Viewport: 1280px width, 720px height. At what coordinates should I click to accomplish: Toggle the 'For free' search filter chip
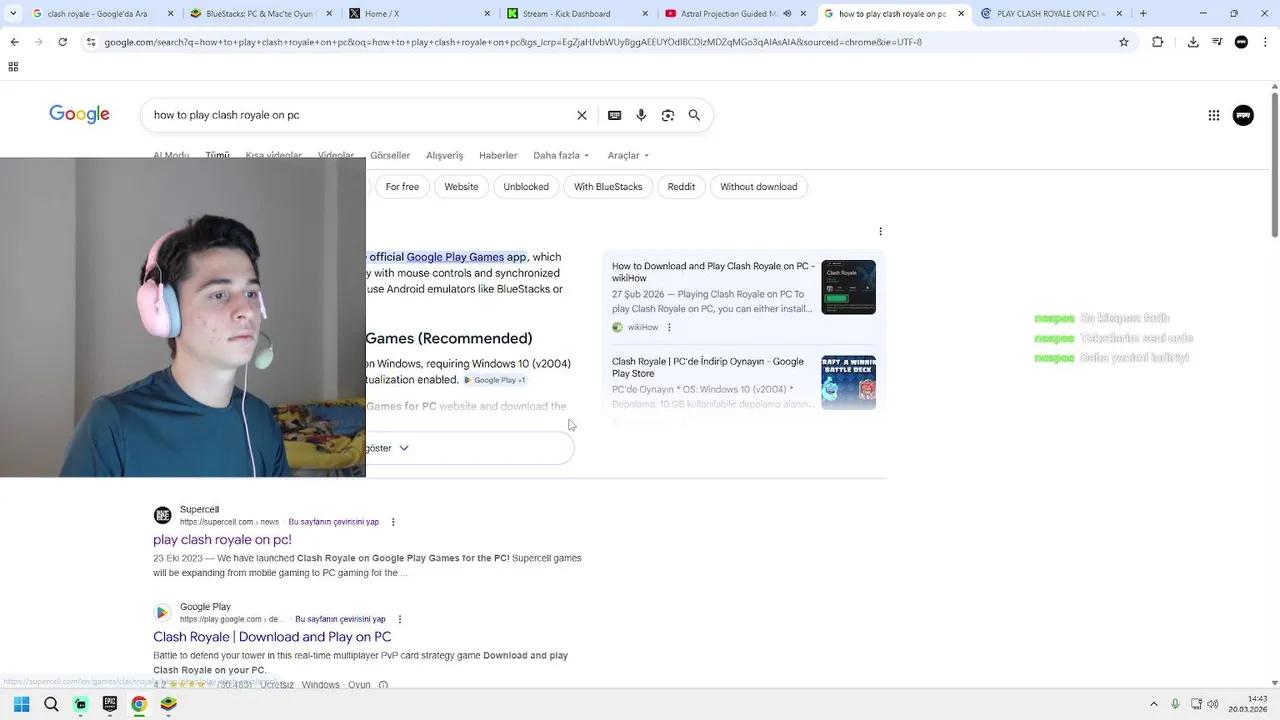[x=402, y=186]
